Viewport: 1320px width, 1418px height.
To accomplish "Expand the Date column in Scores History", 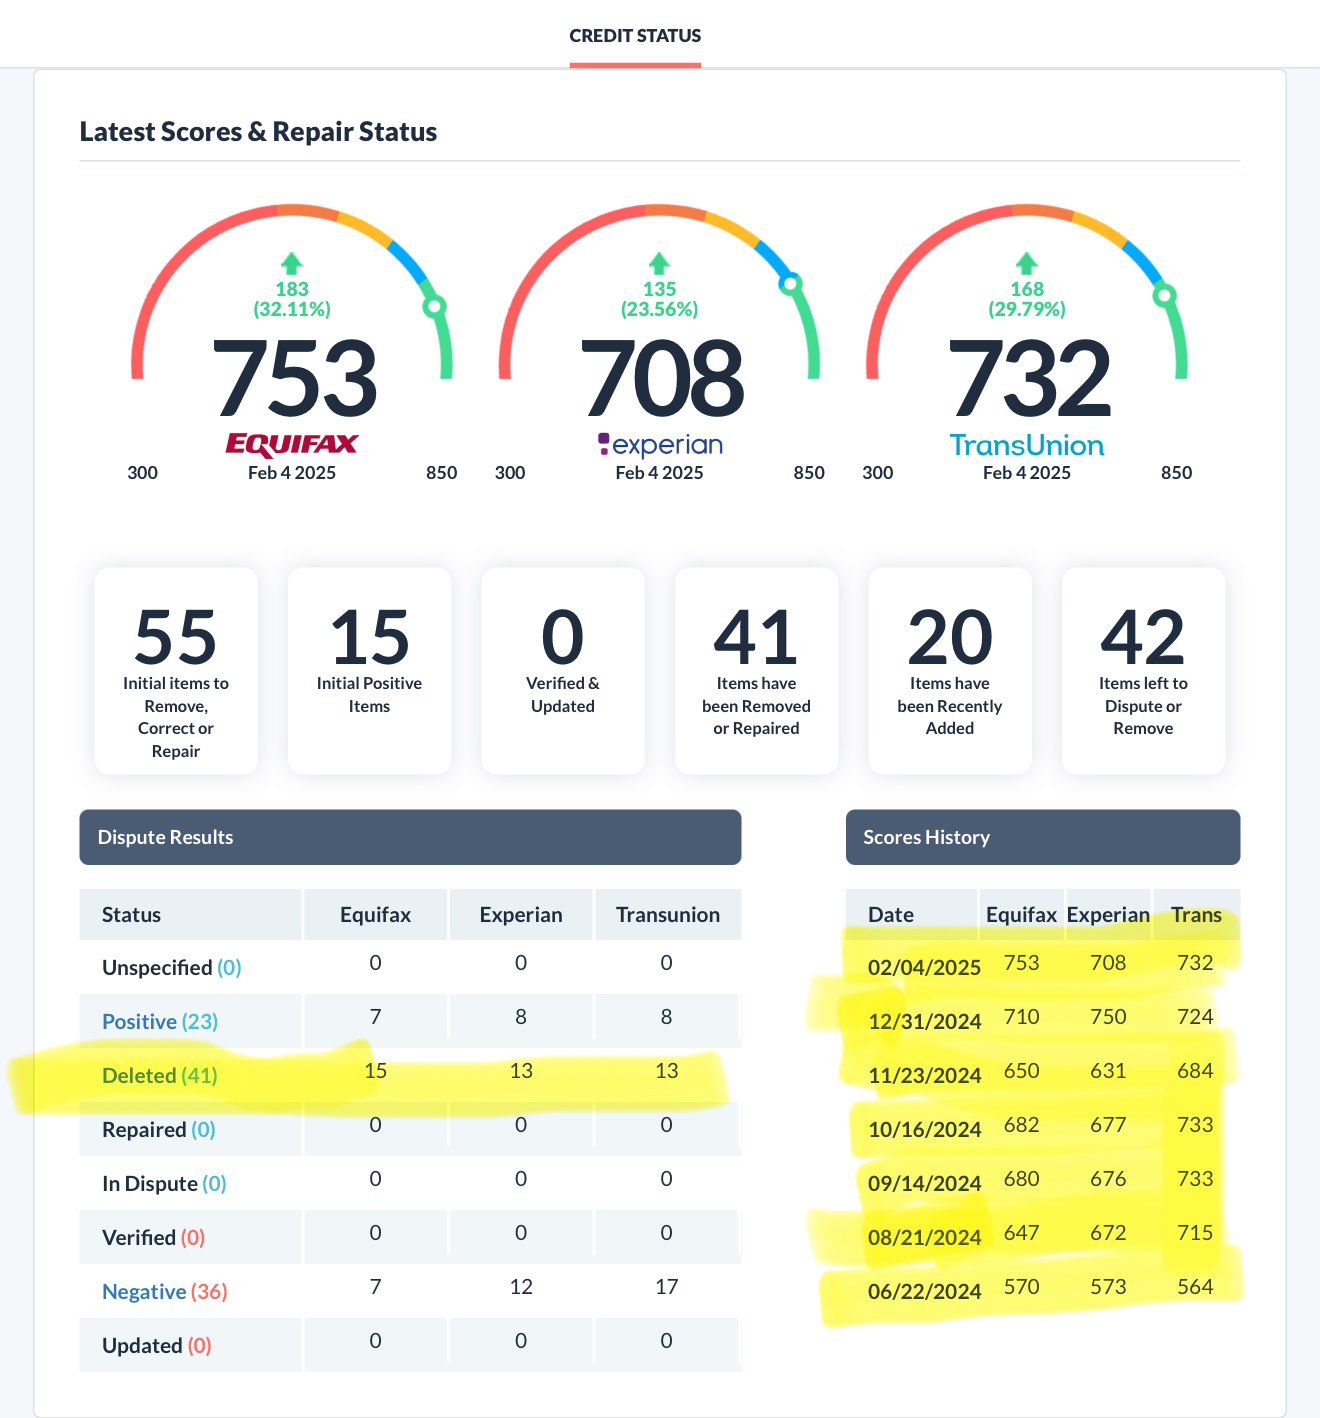I will [x=890, y=914].
